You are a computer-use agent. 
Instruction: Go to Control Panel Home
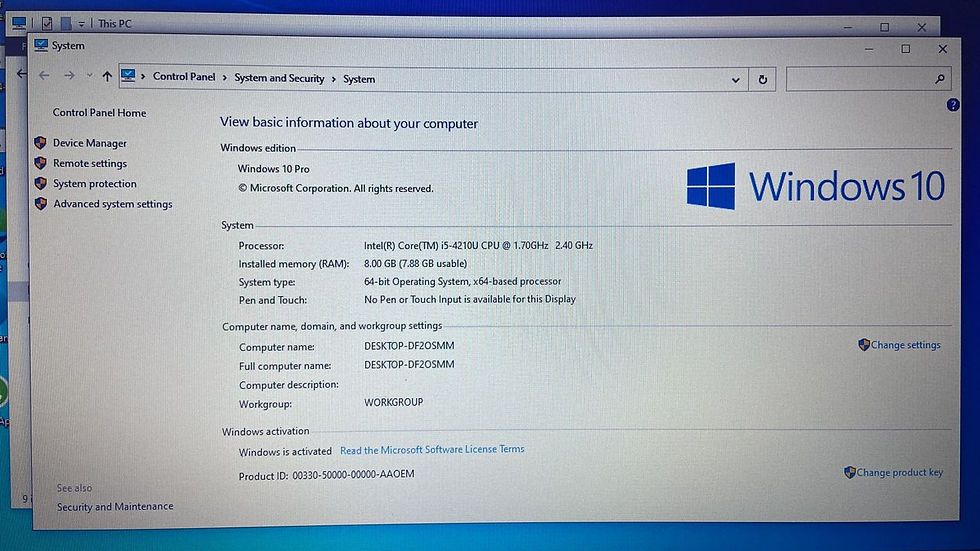[99, 113]
